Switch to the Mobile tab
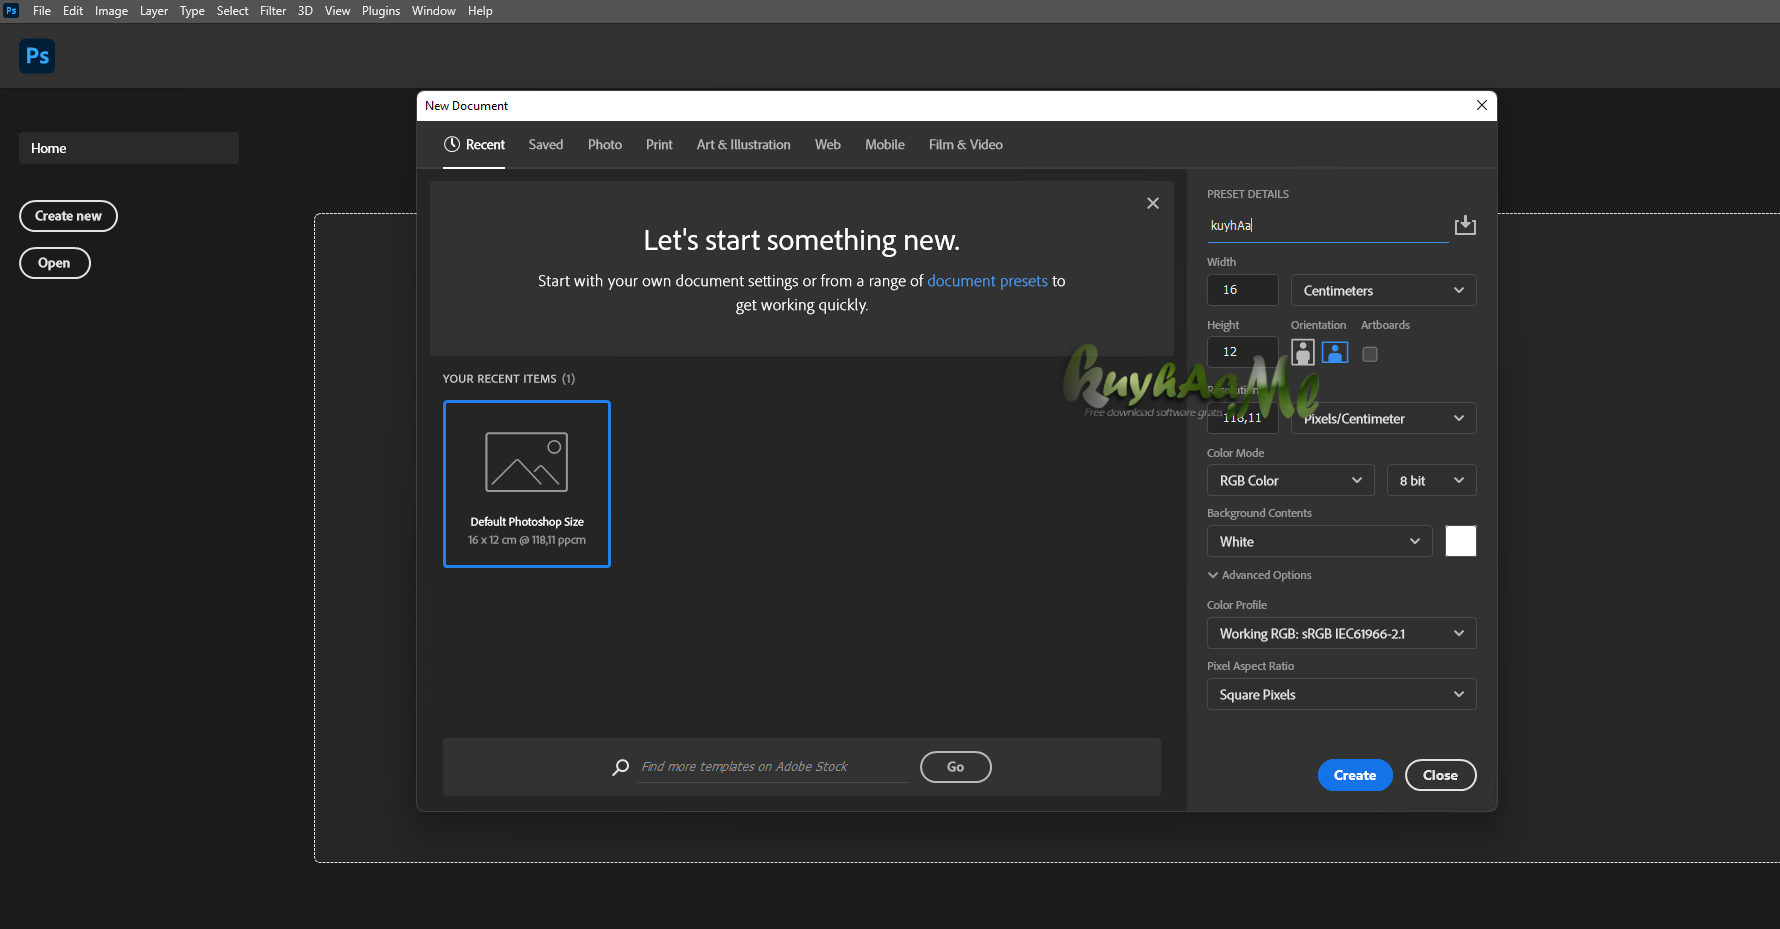This screenshot has width=1780, height=929. coord(885,144)
